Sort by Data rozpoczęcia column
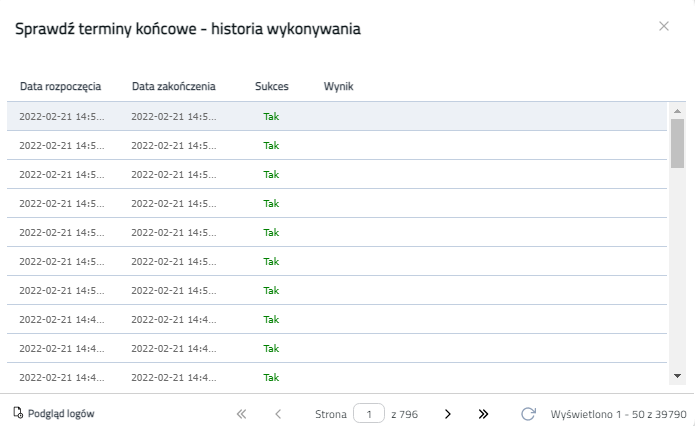 pyautogui.click(x=60, y=87)
